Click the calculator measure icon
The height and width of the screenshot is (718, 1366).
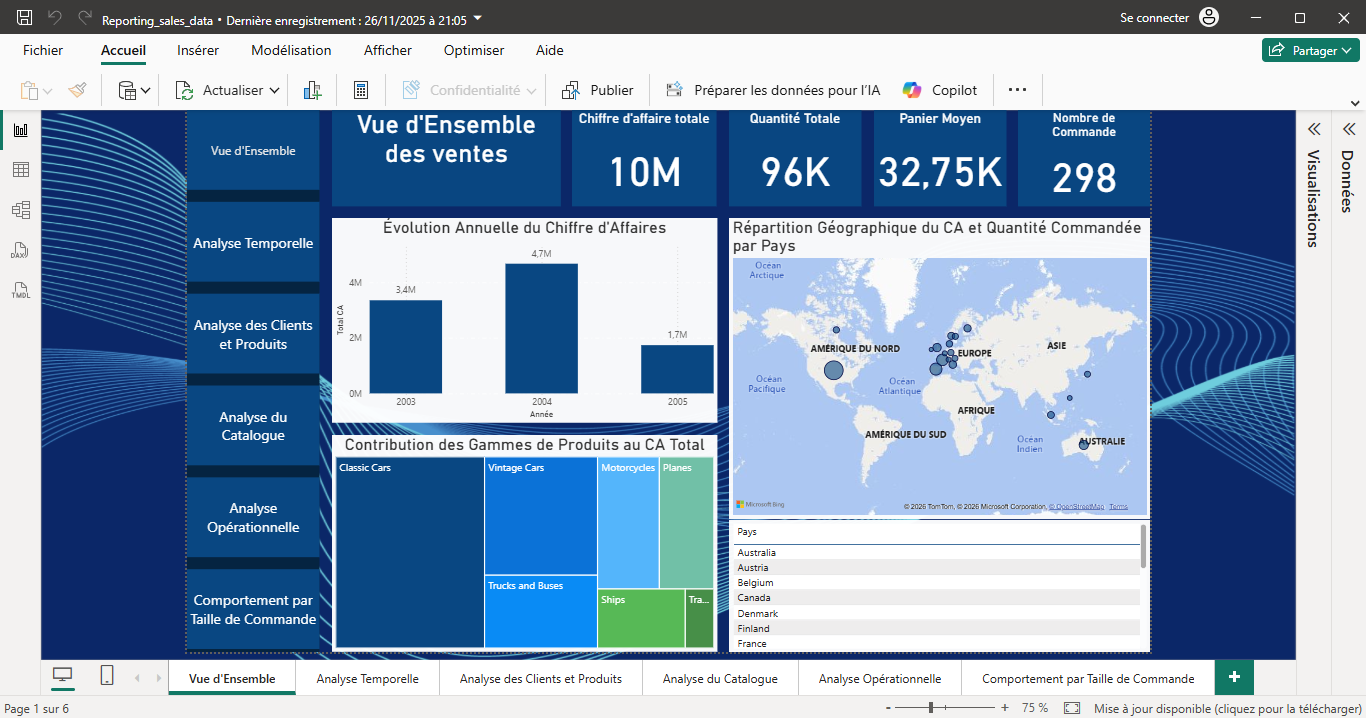pos(362,90)
